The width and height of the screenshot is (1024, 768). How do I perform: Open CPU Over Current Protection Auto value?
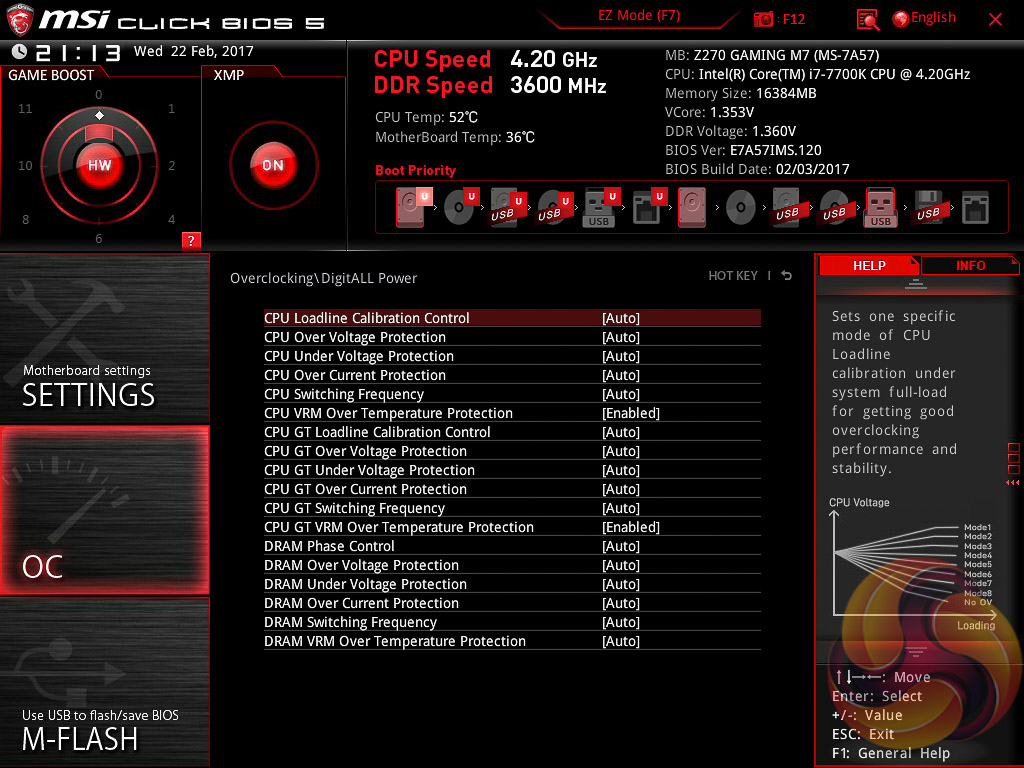pos(620,375)
